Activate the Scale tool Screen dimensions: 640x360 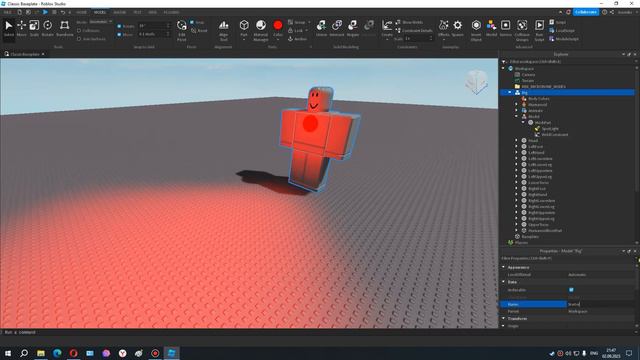tap(34, 29)
